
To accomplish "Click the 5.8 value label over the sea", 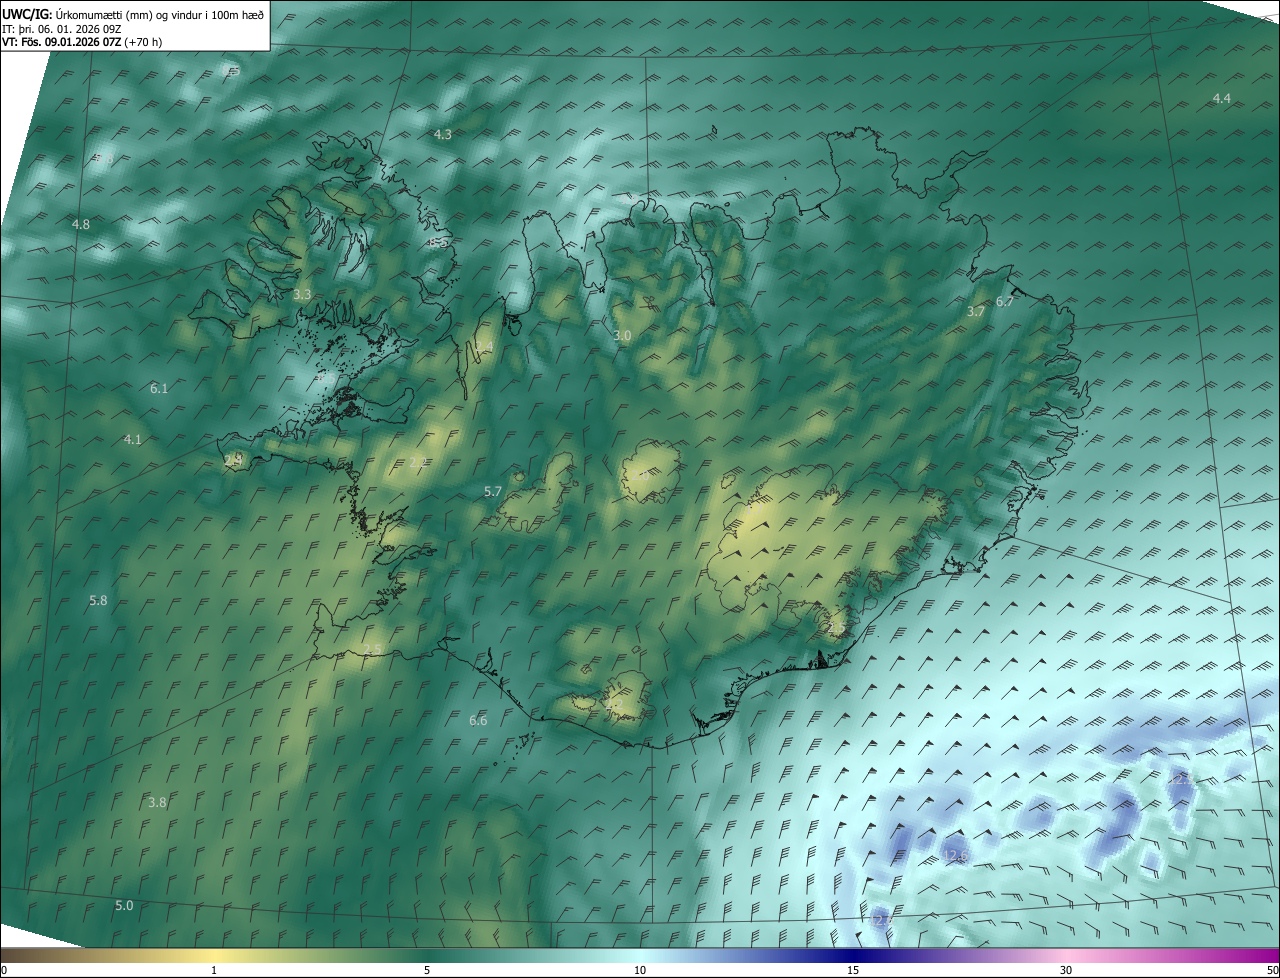I will (98, 600).
